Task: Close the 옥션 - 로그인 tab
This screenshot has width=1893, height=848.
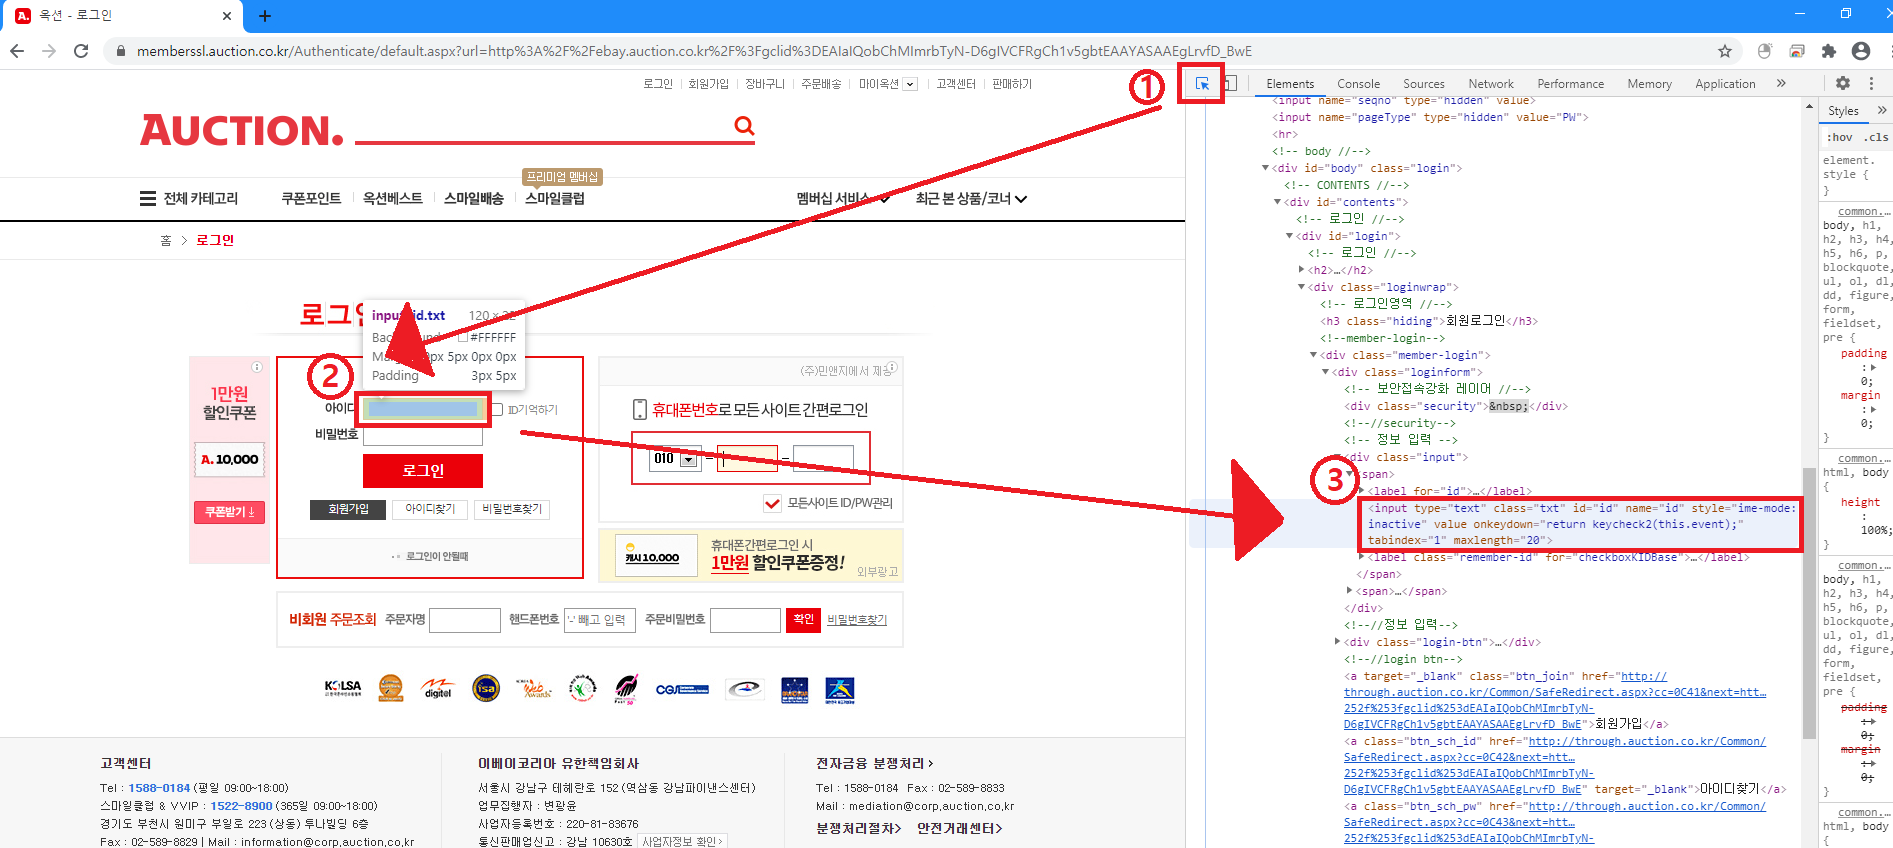Action: pos(227,16)
